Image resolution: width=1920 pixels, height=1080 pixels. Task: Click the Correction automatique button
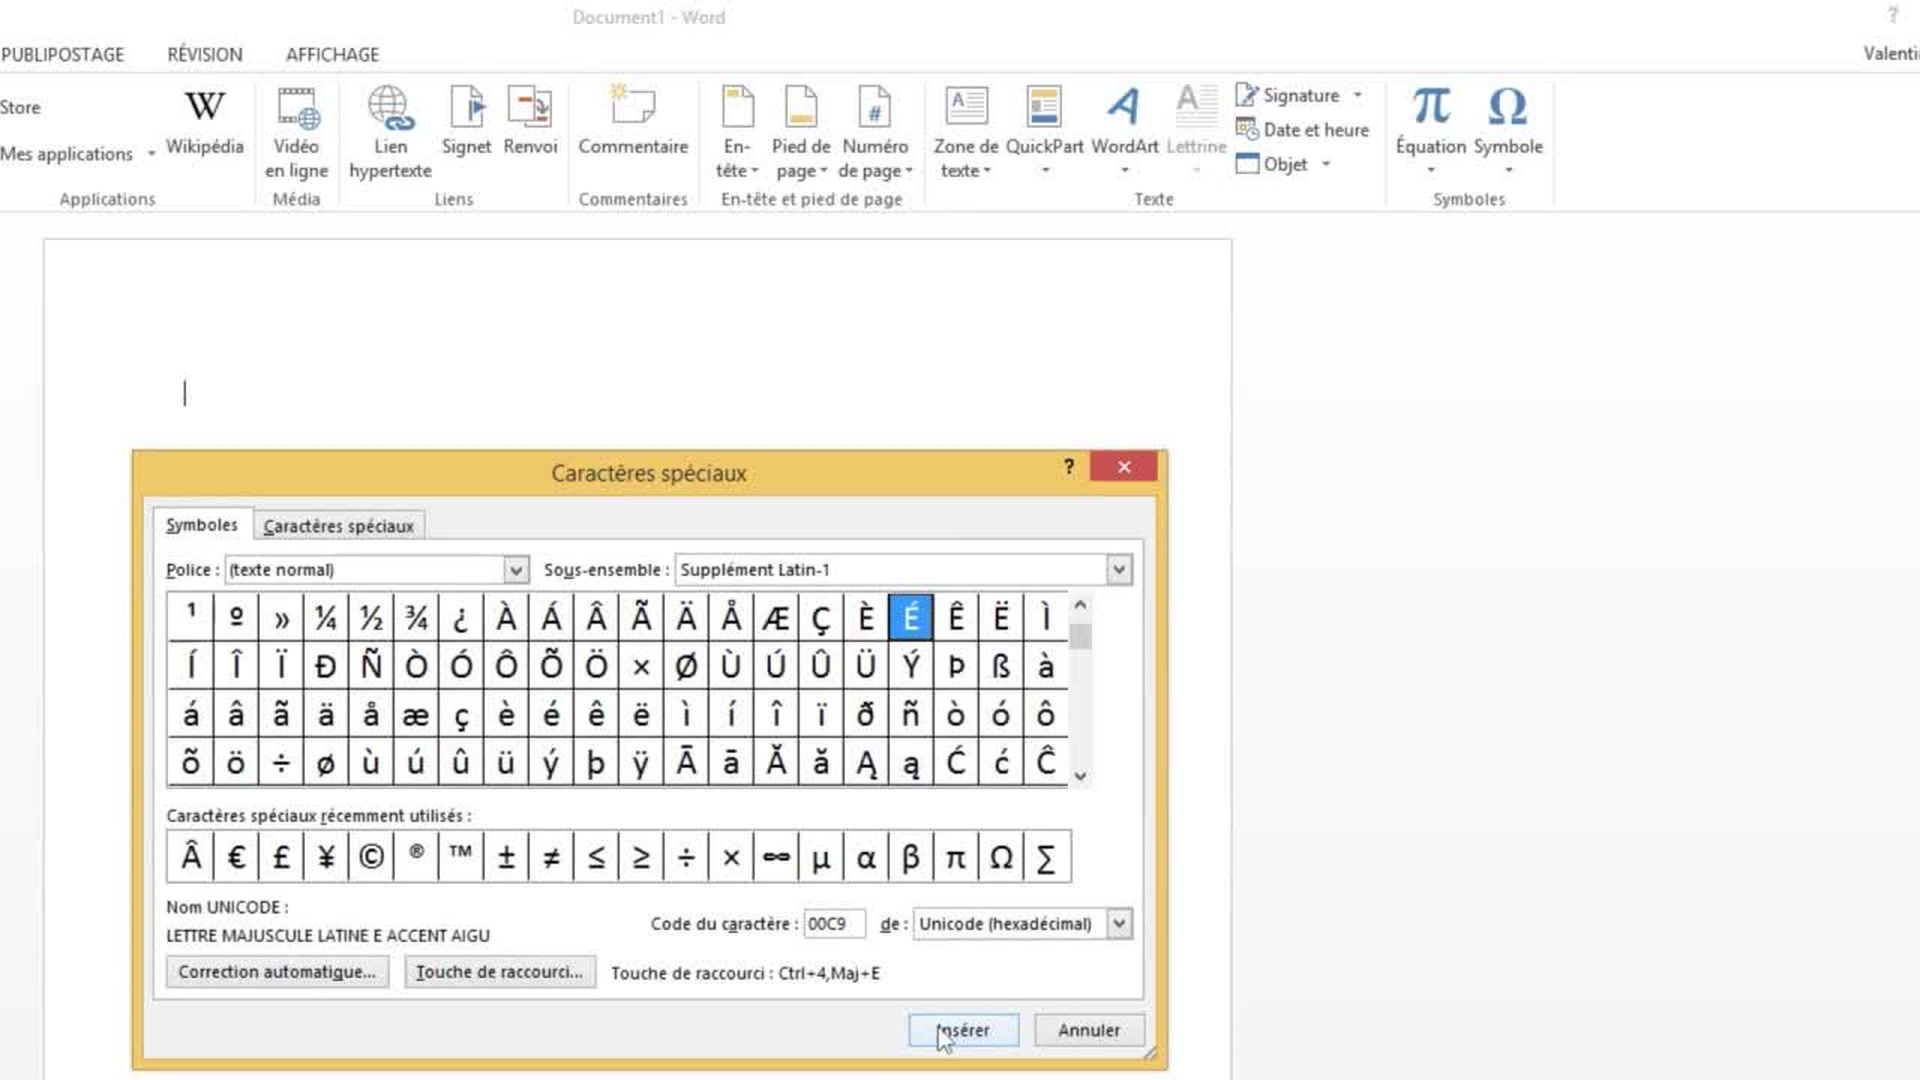pyautogui.click(x=276, y=972)
